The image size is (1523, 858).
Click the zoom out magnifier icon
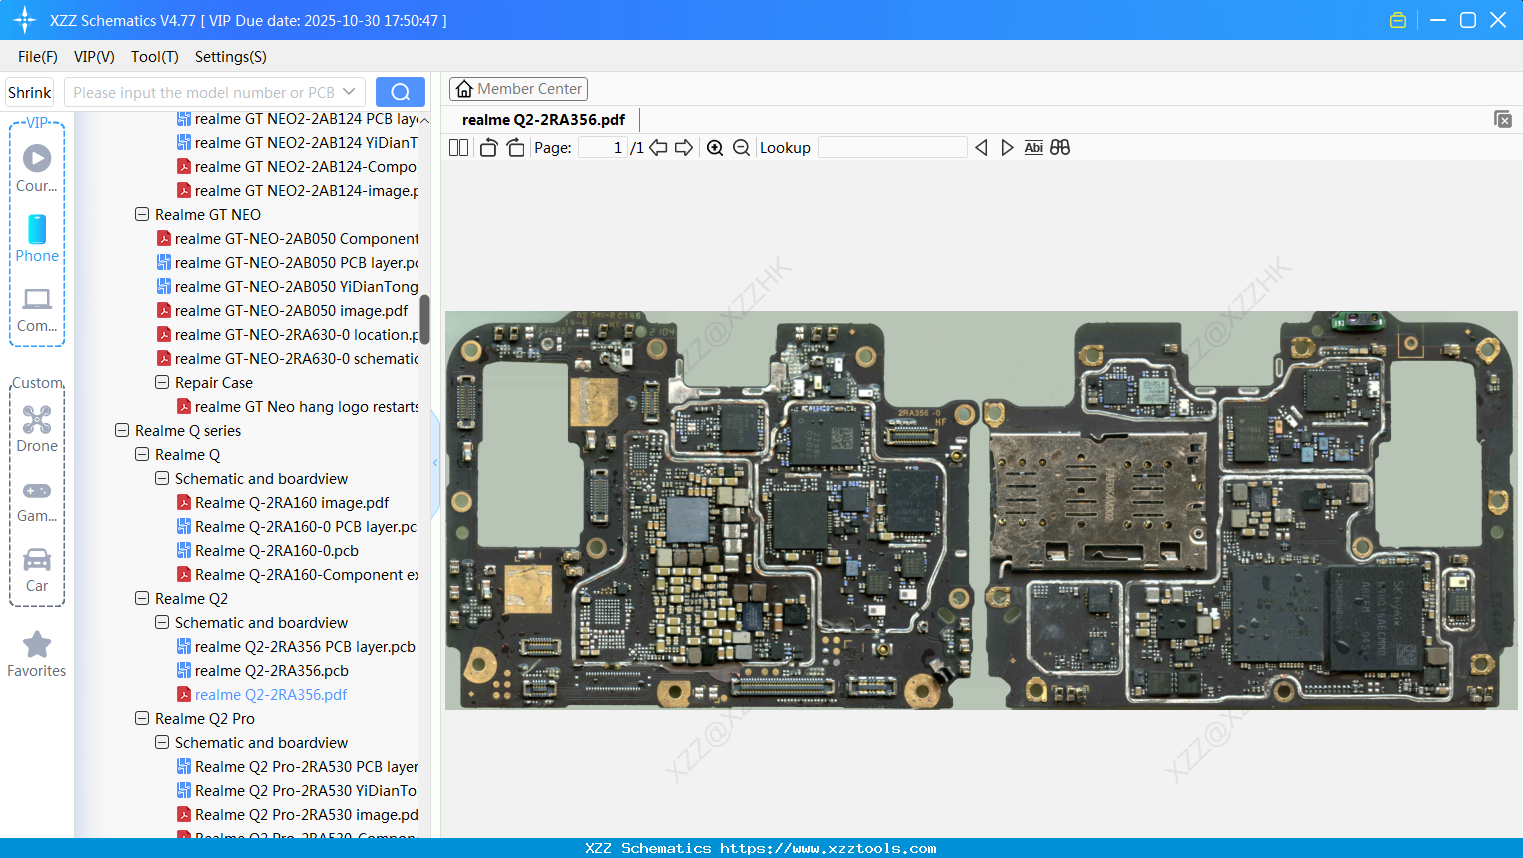point(741,148)
